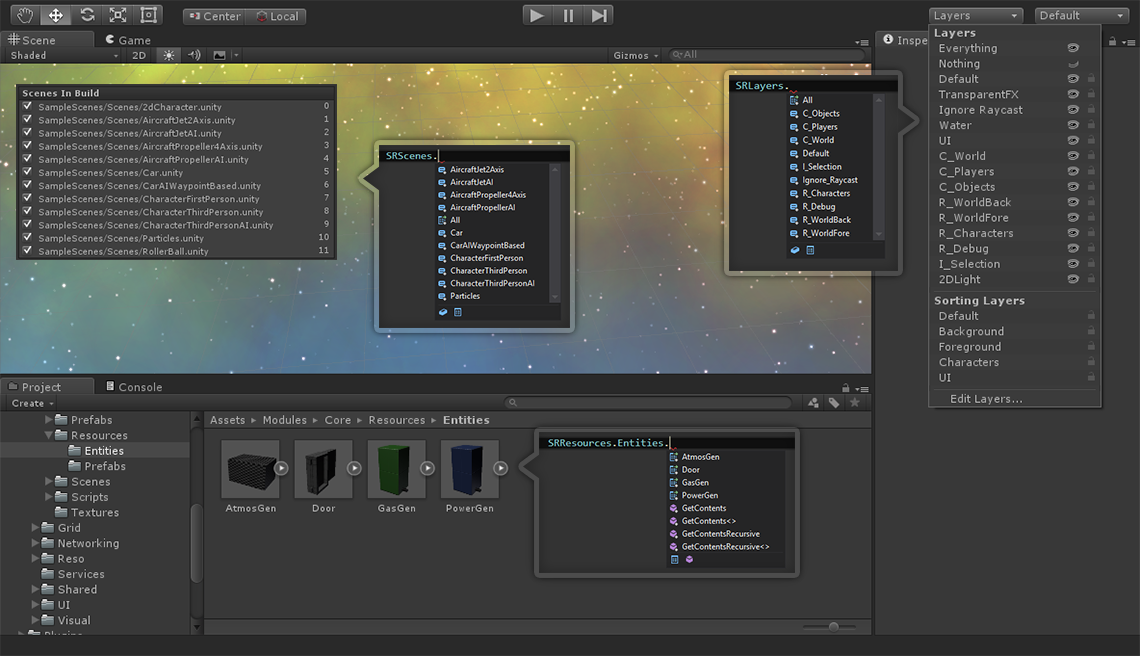Click the Play button

click(x=537, y=15)
